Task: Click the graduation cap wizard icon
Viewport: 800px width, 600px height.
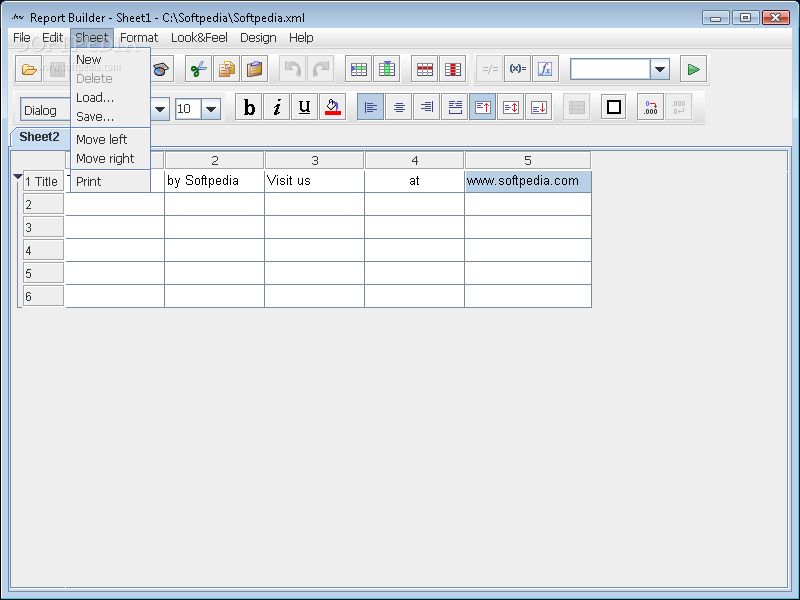Action: [x=161, y=69]
